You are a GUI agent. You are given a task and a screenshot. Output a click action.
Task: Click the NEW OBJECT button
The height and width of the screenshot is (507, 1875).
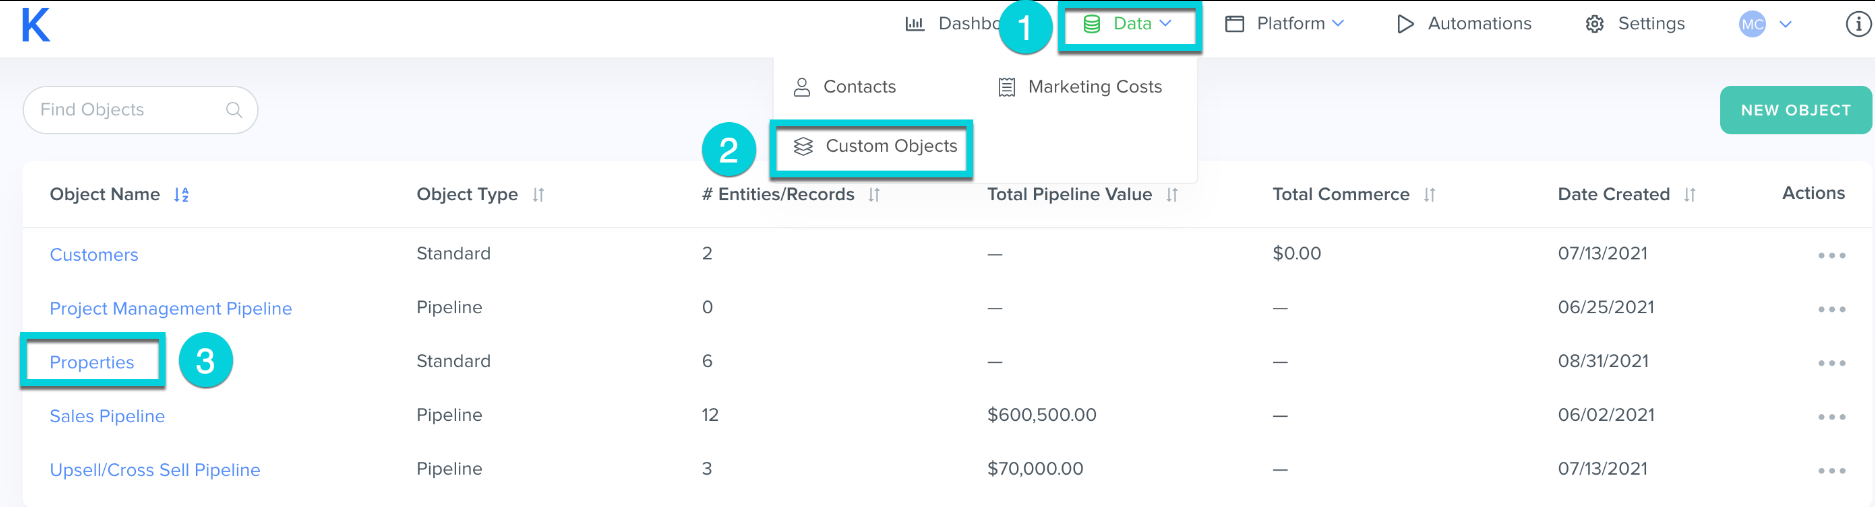[1796, 110]
